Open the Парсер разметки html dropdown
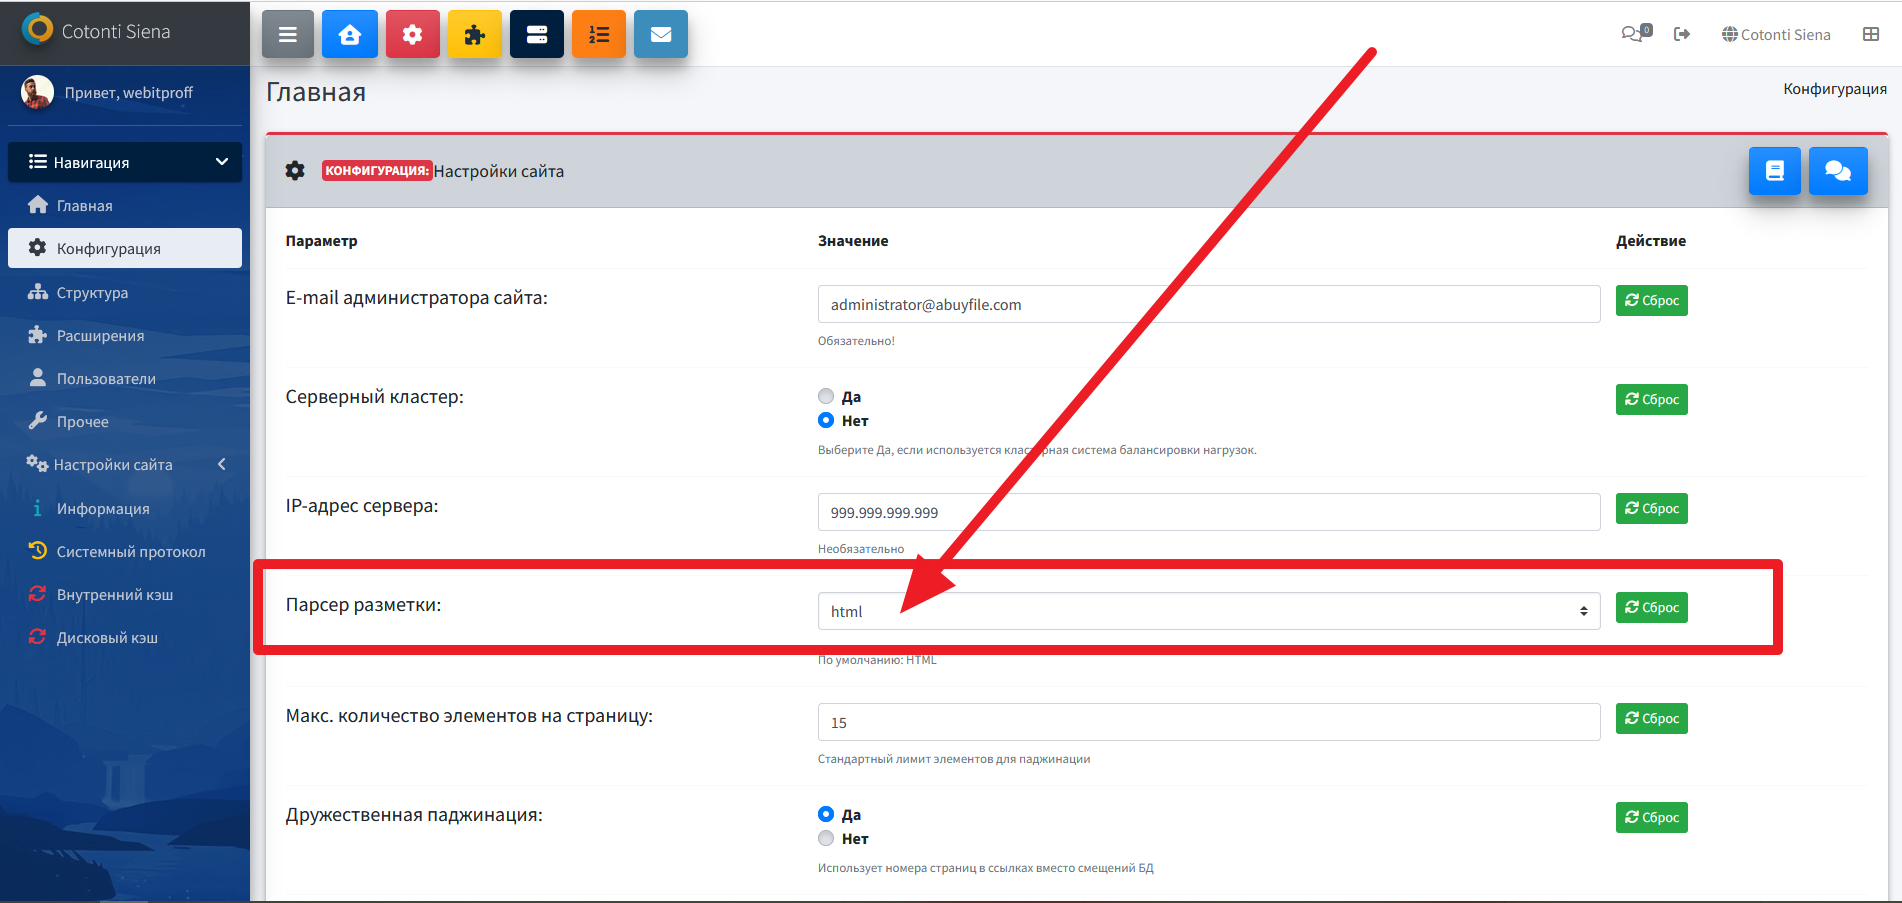The width and height of the screenshot is (1902, 903). click(1208, 611)
